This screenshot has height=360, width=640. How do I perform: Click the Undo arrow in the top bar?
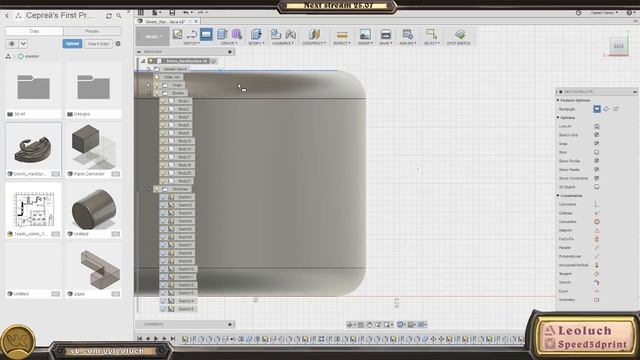pos(186,13)
